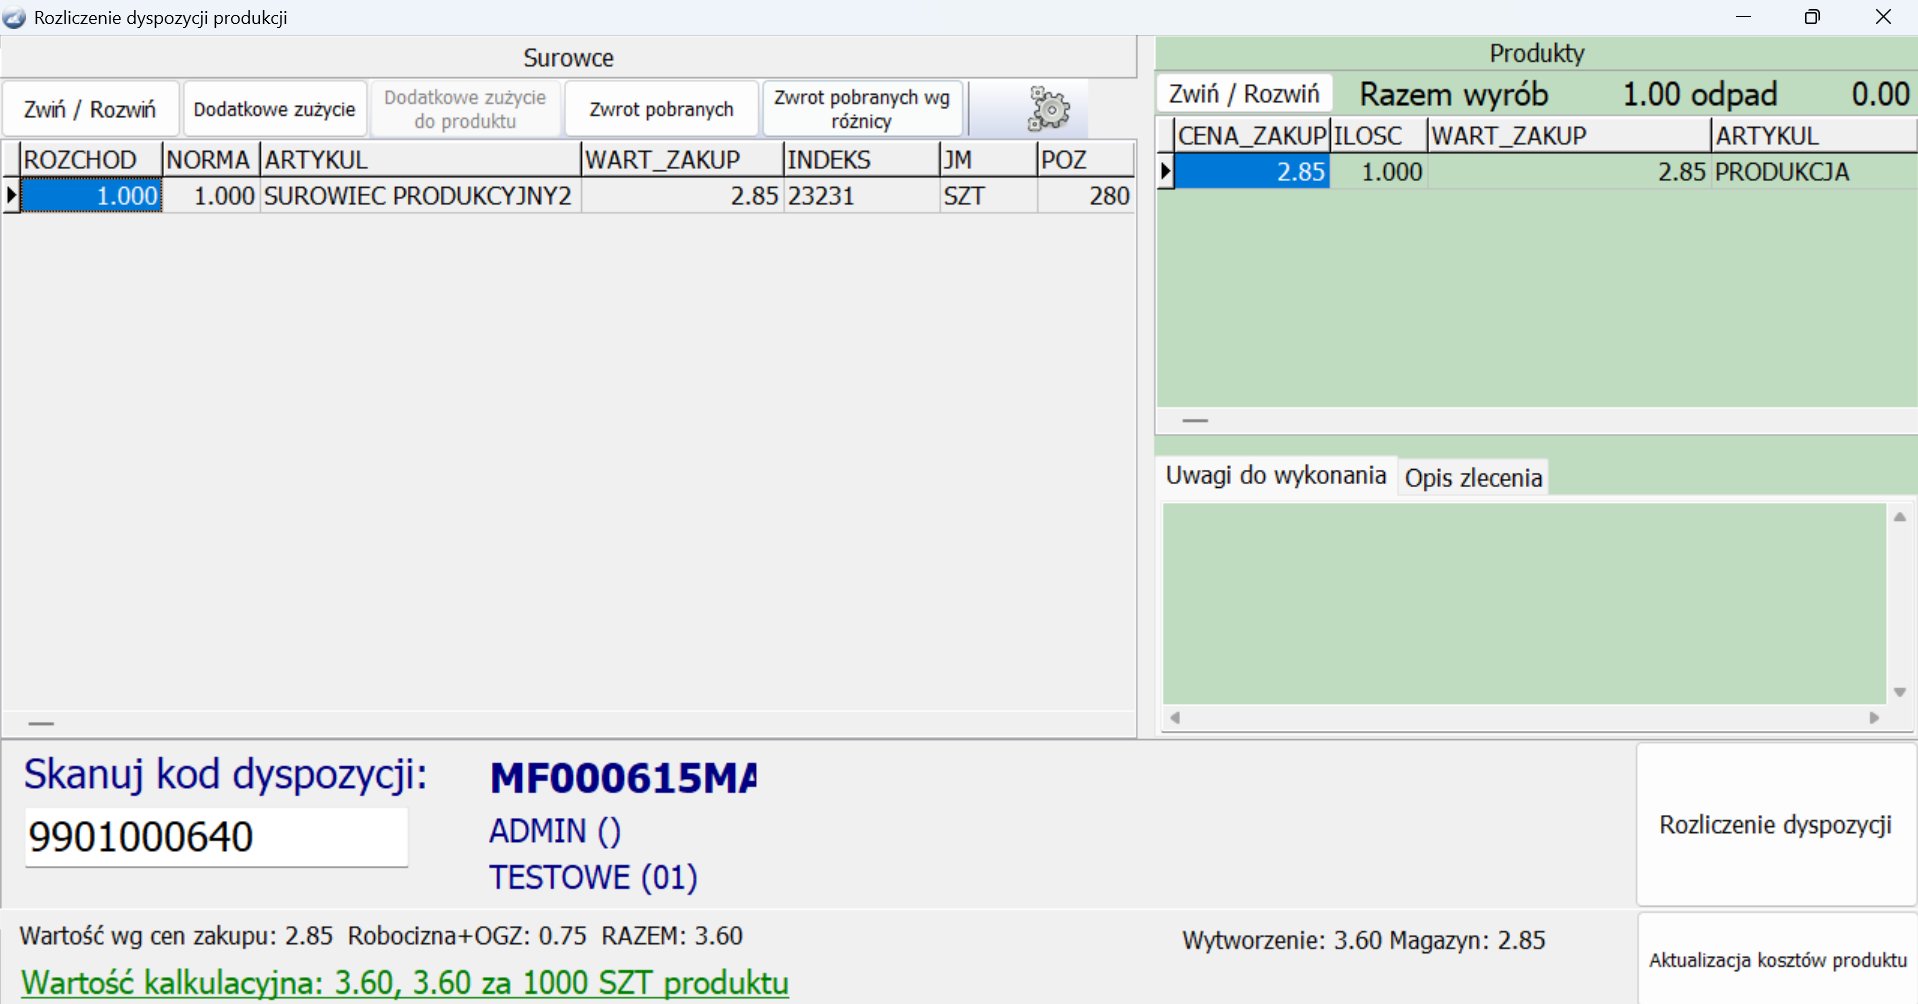Click Aktualizacja kosztów produktu button

(1777, 960)
